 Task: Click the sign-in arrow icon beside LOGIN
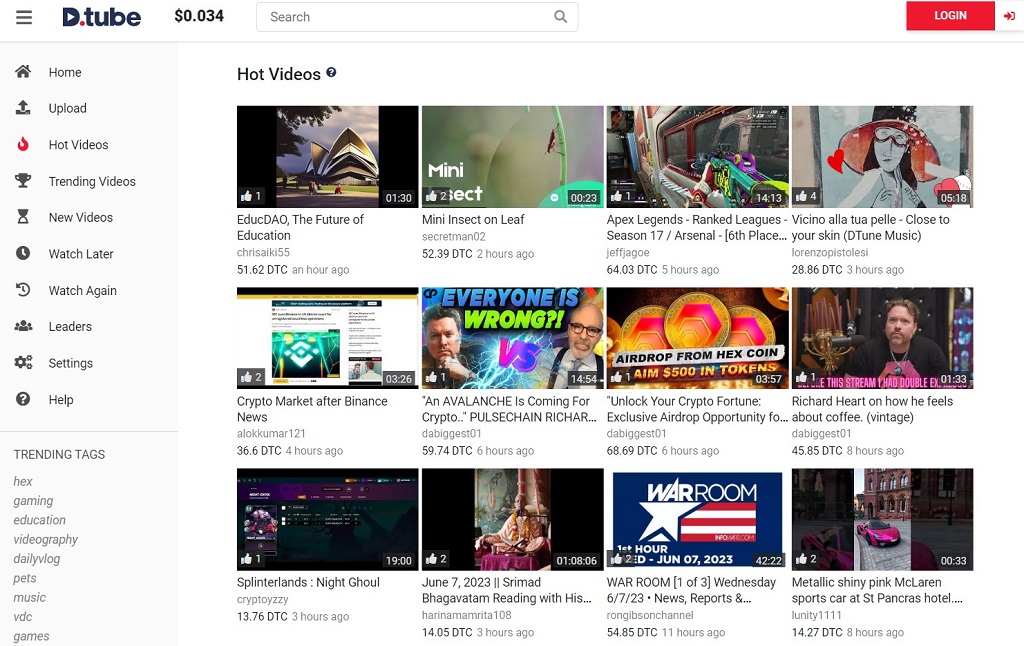1009,16
